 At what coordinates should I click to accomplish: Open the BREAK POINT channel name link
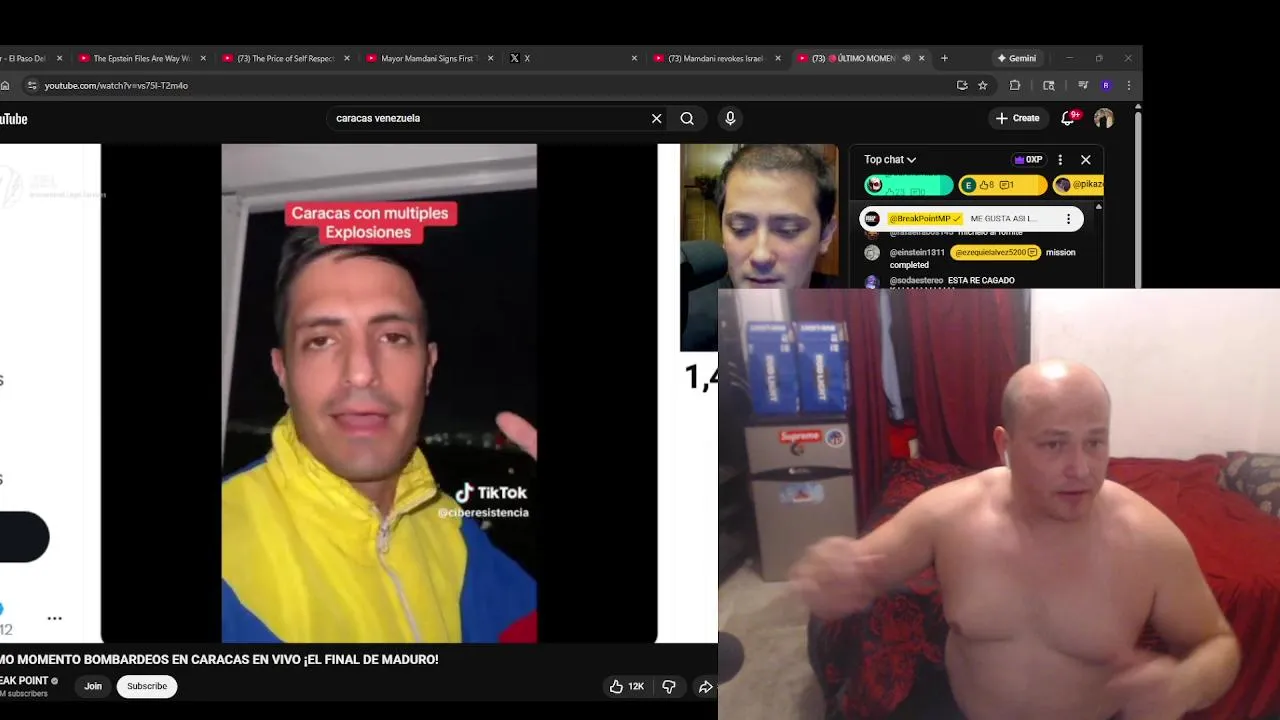[x=25, y=681]
